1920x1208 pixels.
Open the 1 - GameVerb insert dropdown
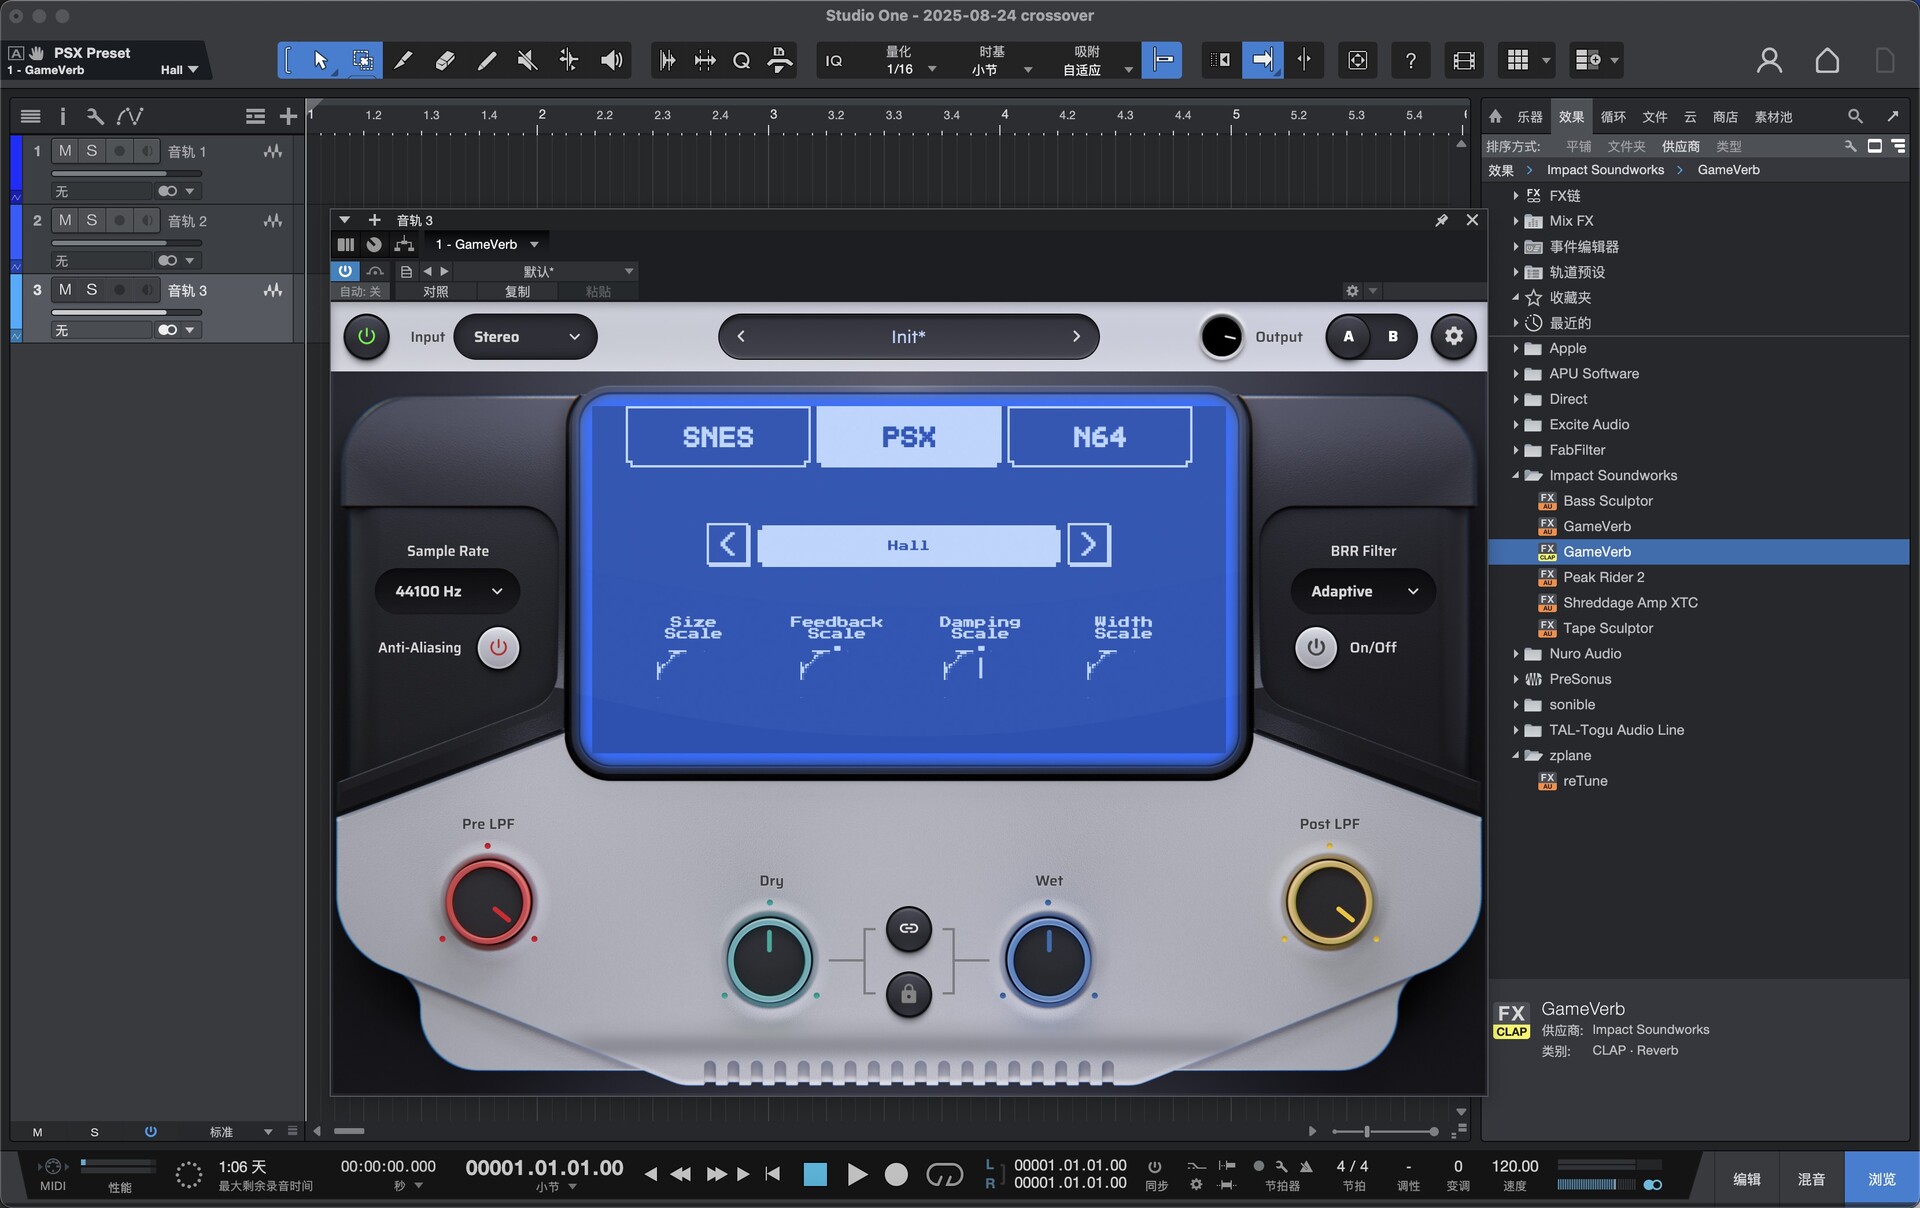487,244
